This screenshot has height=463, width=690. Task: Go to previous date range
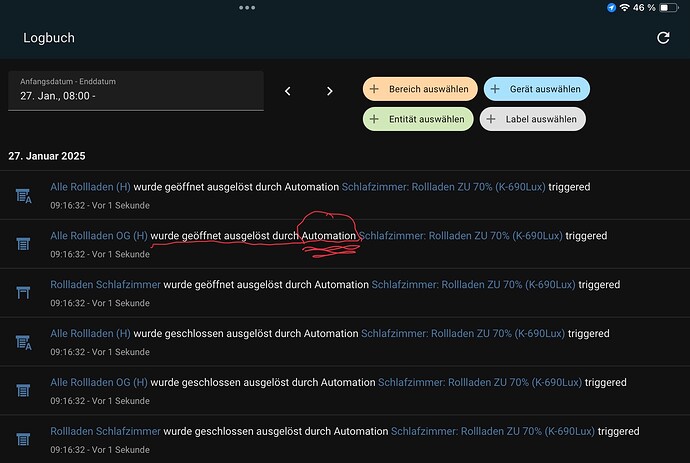click(288, 91)
